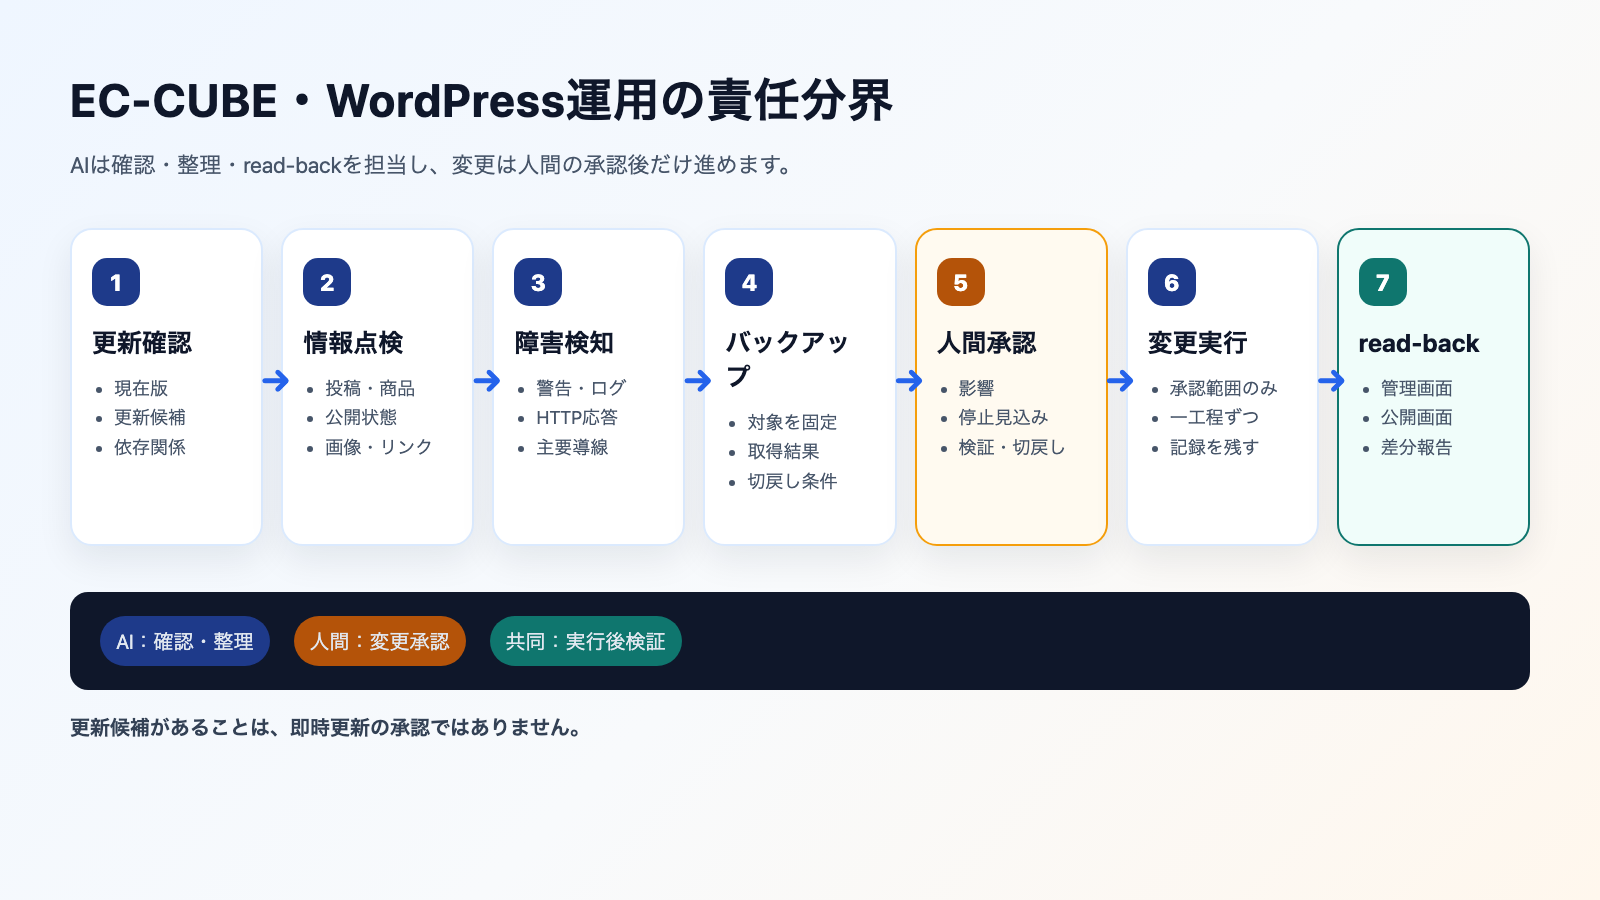Click the 依存関係 bullet item

(150, 447)
